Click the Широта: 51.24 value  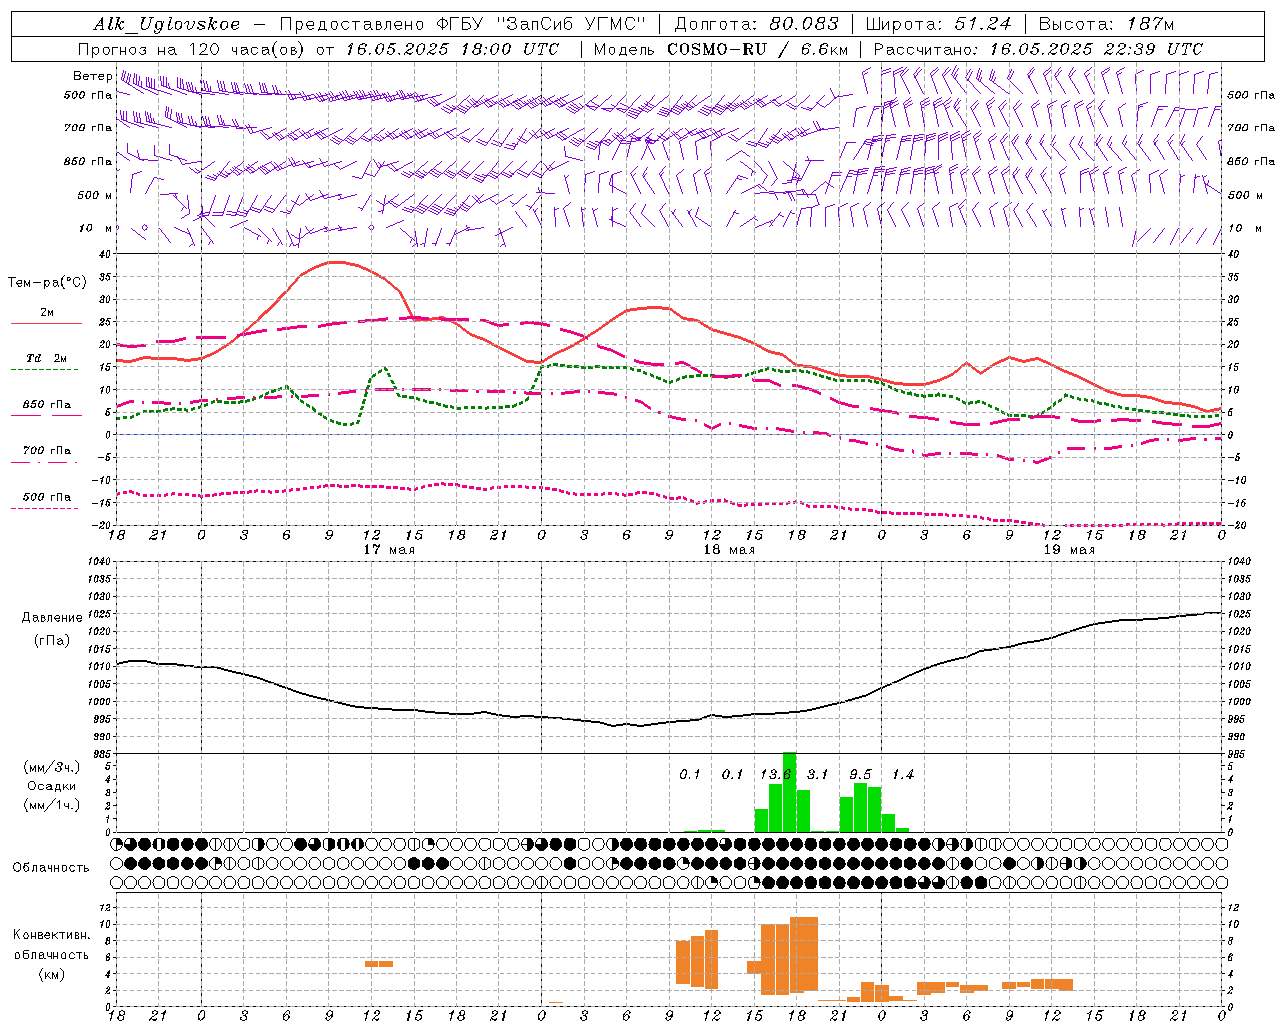click(938, 24)
